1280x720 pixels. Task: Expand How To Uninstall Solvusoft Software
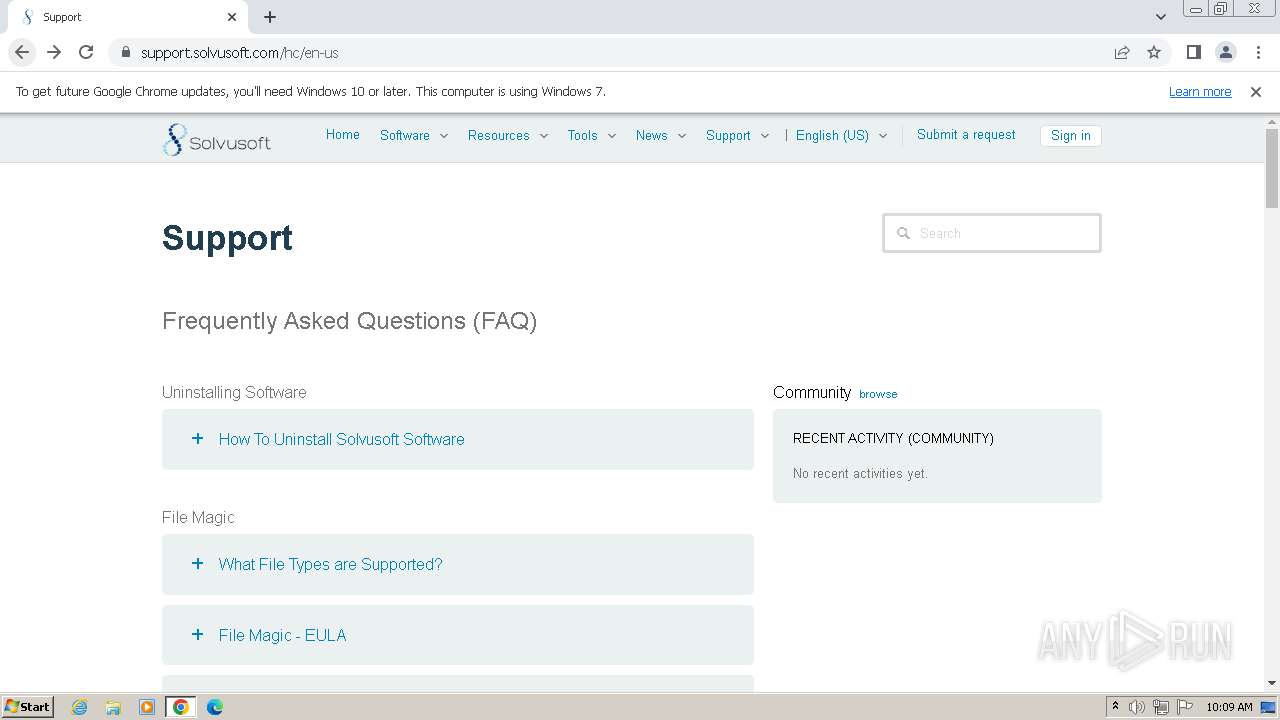coord(458,439)
